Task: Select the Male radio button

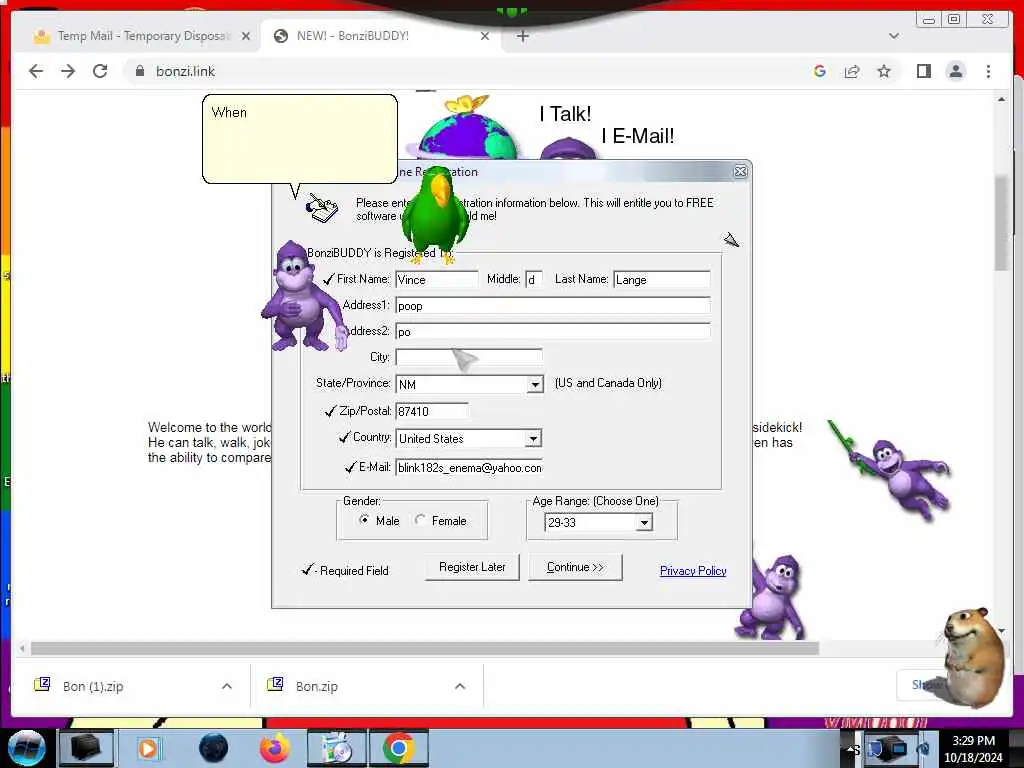Action: [364, 520]
